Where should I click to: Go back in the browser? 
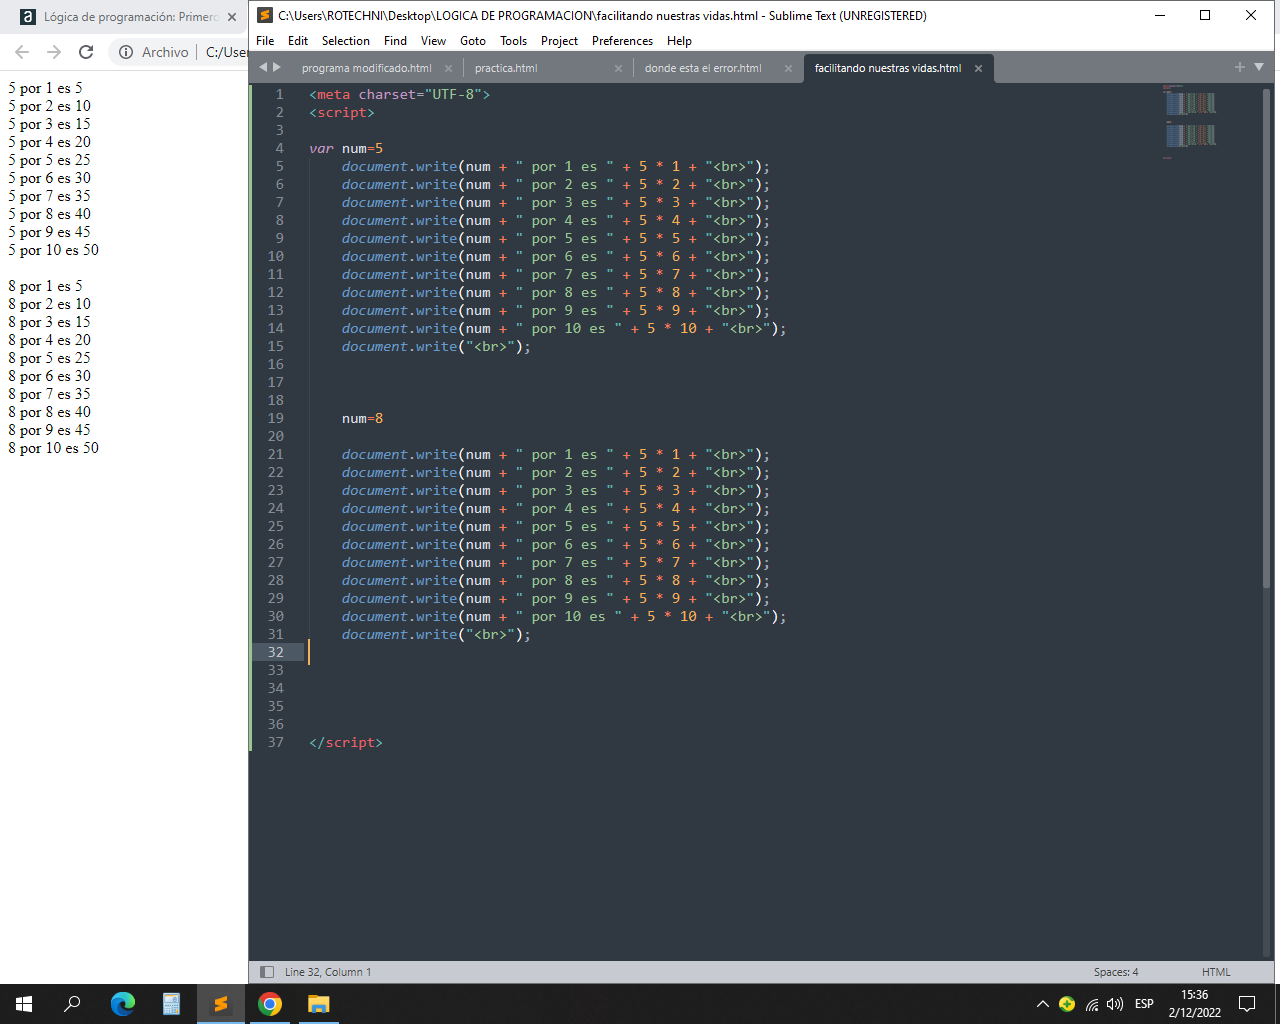tap(22, 52)
